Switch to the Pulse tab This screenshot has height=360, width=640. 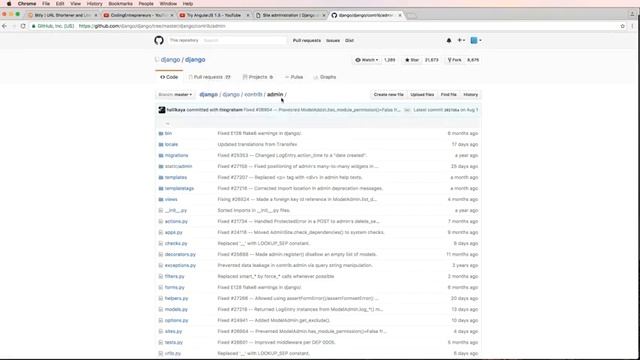point(294,77)
